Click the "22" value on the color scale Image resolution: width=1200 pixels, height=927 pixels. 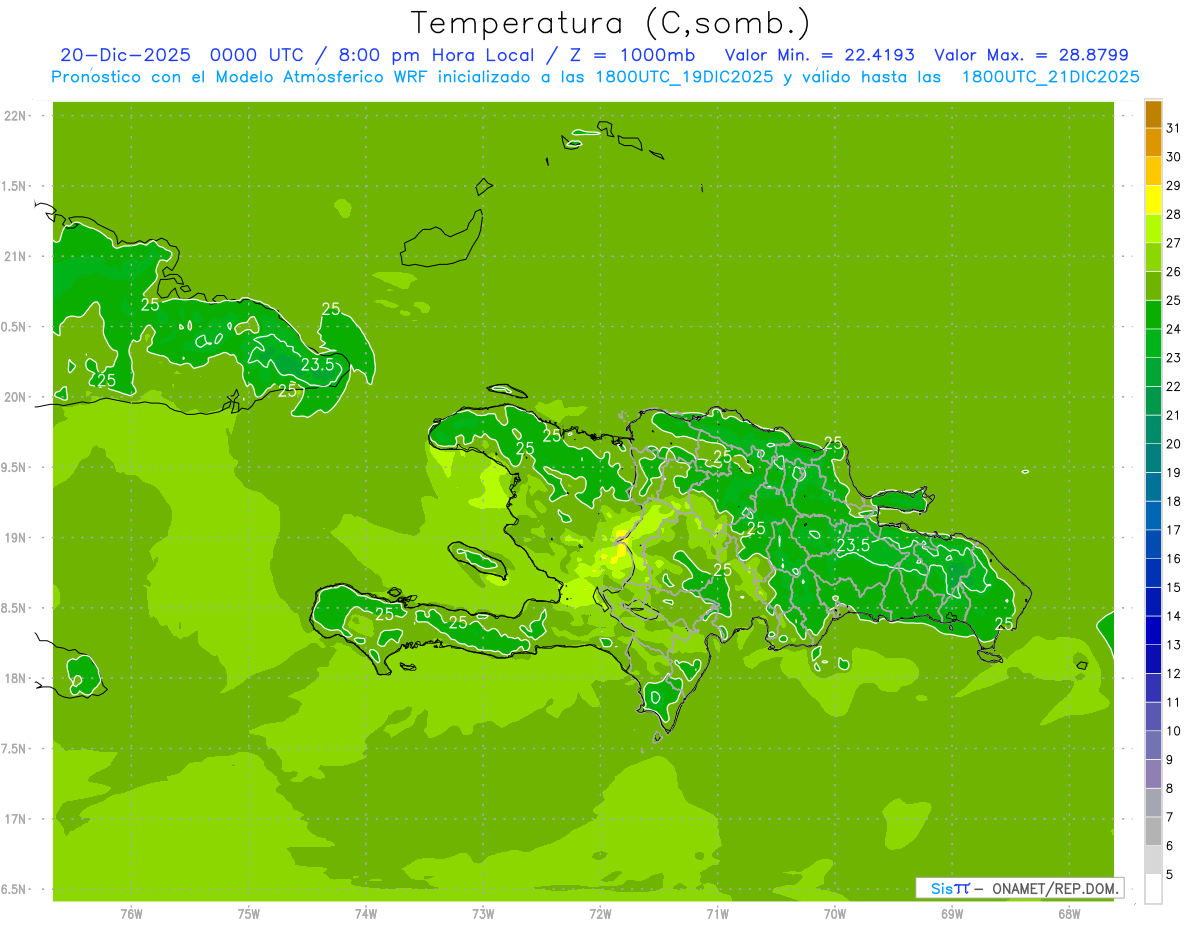click(1174, 387)
